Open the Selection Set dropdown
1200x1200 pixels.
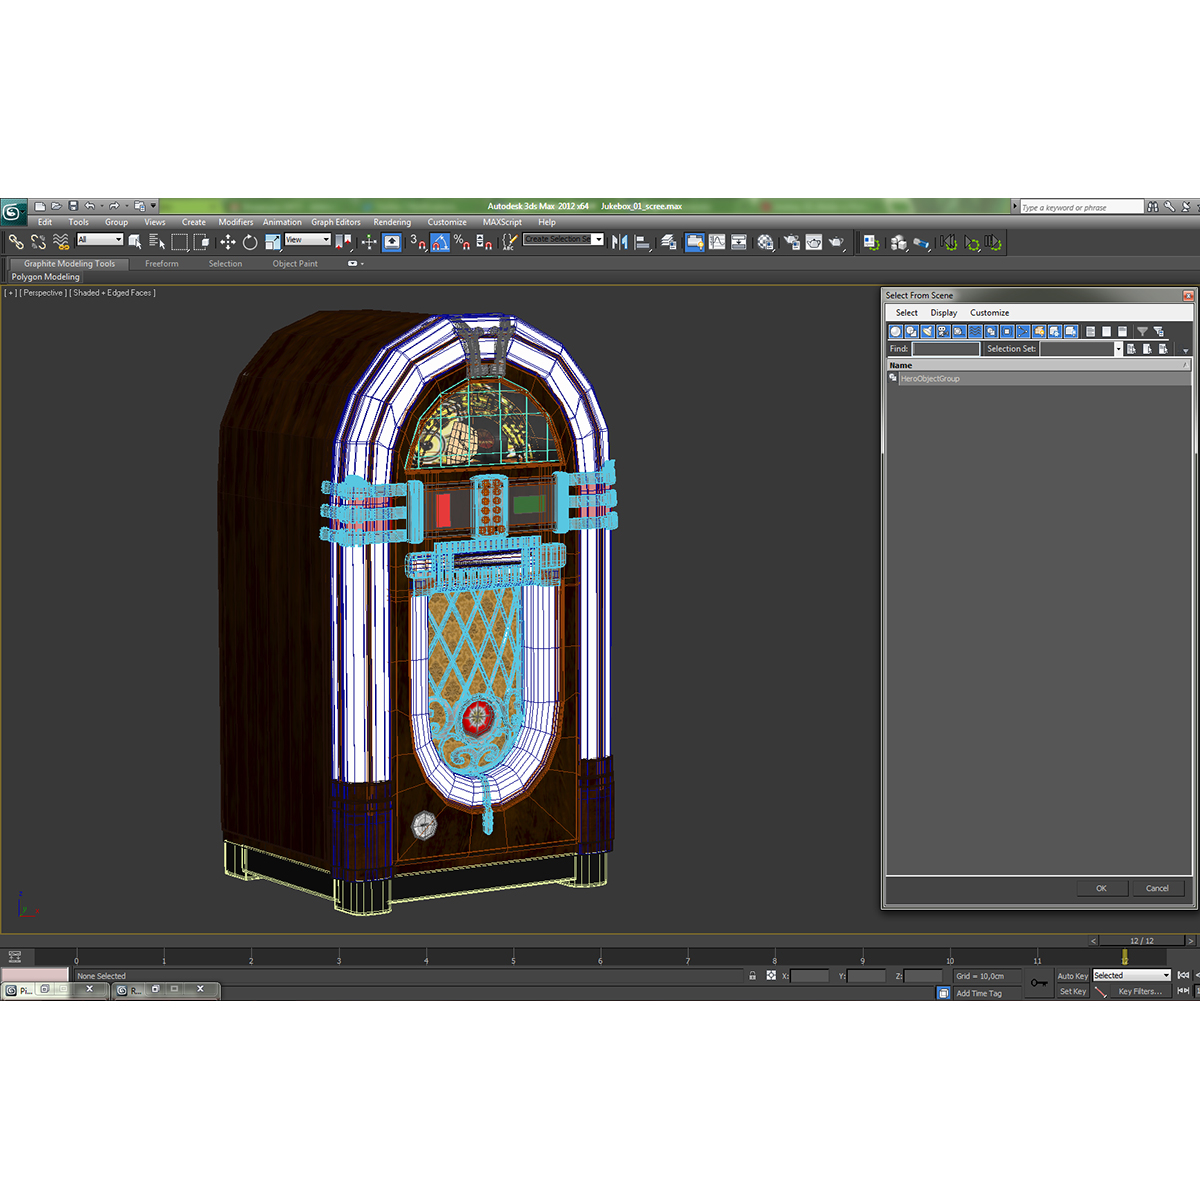point(1117,348)
